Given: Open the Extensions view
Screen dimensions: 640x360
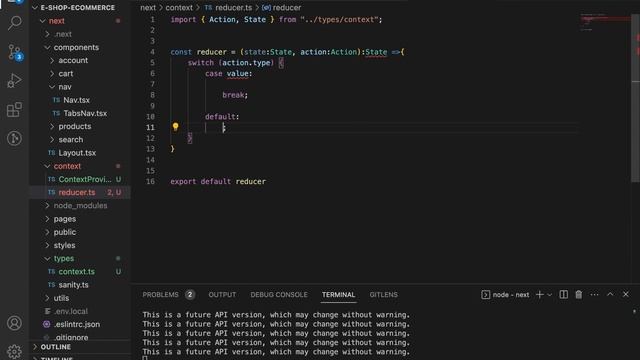Looking at the screenshot, I should click(x=15, y=109).
